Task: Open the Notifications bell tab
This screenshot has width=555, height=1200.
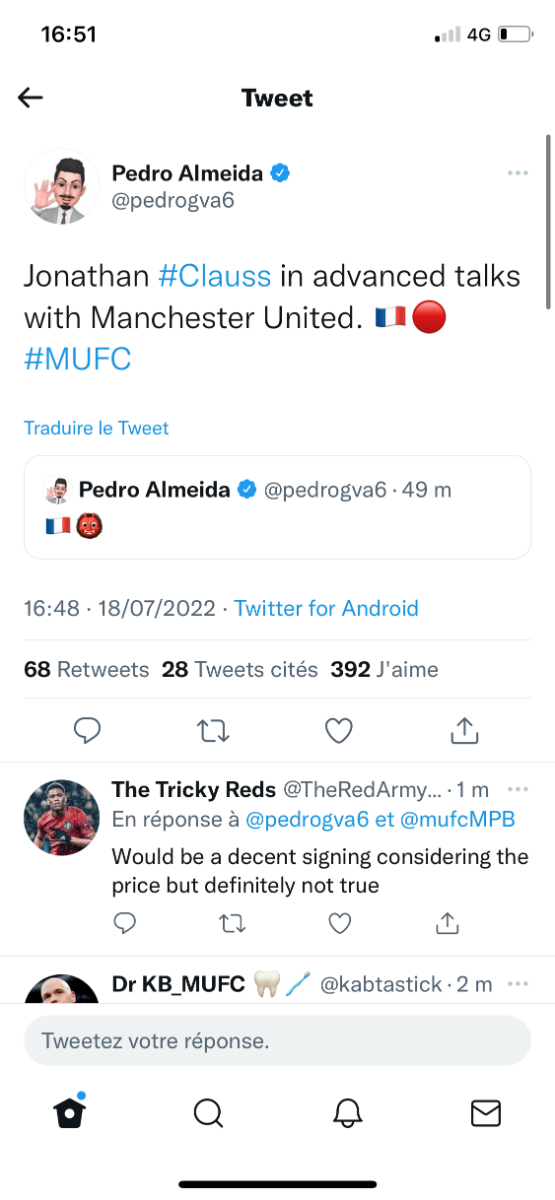Action: 347,1113
